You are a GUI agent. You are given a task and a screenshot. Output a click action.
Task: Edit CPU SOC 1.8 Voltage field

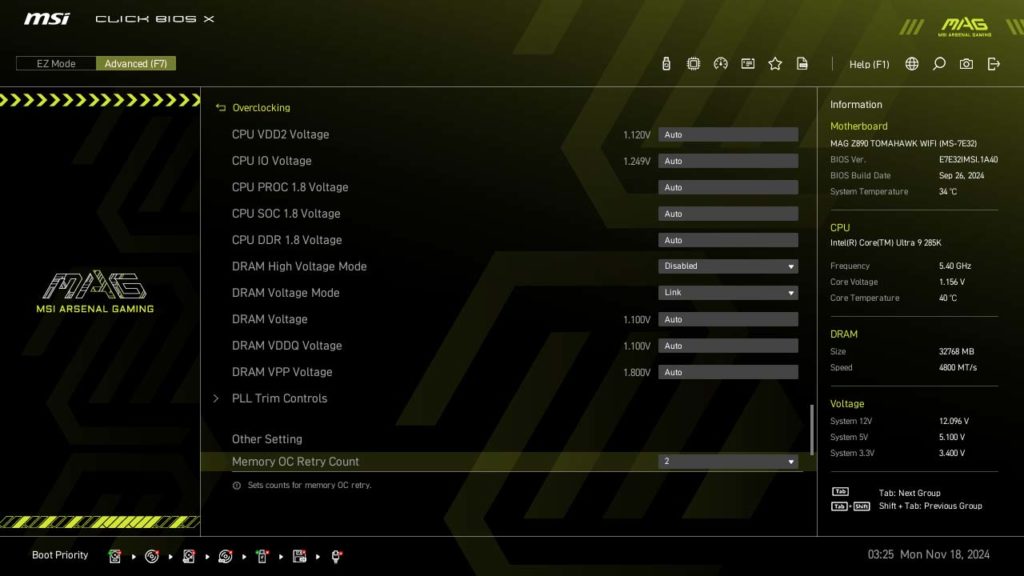(x=728, y=214)
